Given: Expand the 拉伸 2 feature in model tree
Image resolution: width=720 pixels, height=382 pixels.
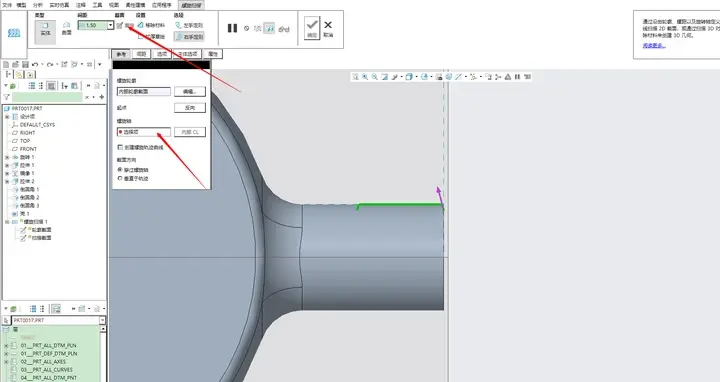Looking at the screenshot, I should click(7, 181).
